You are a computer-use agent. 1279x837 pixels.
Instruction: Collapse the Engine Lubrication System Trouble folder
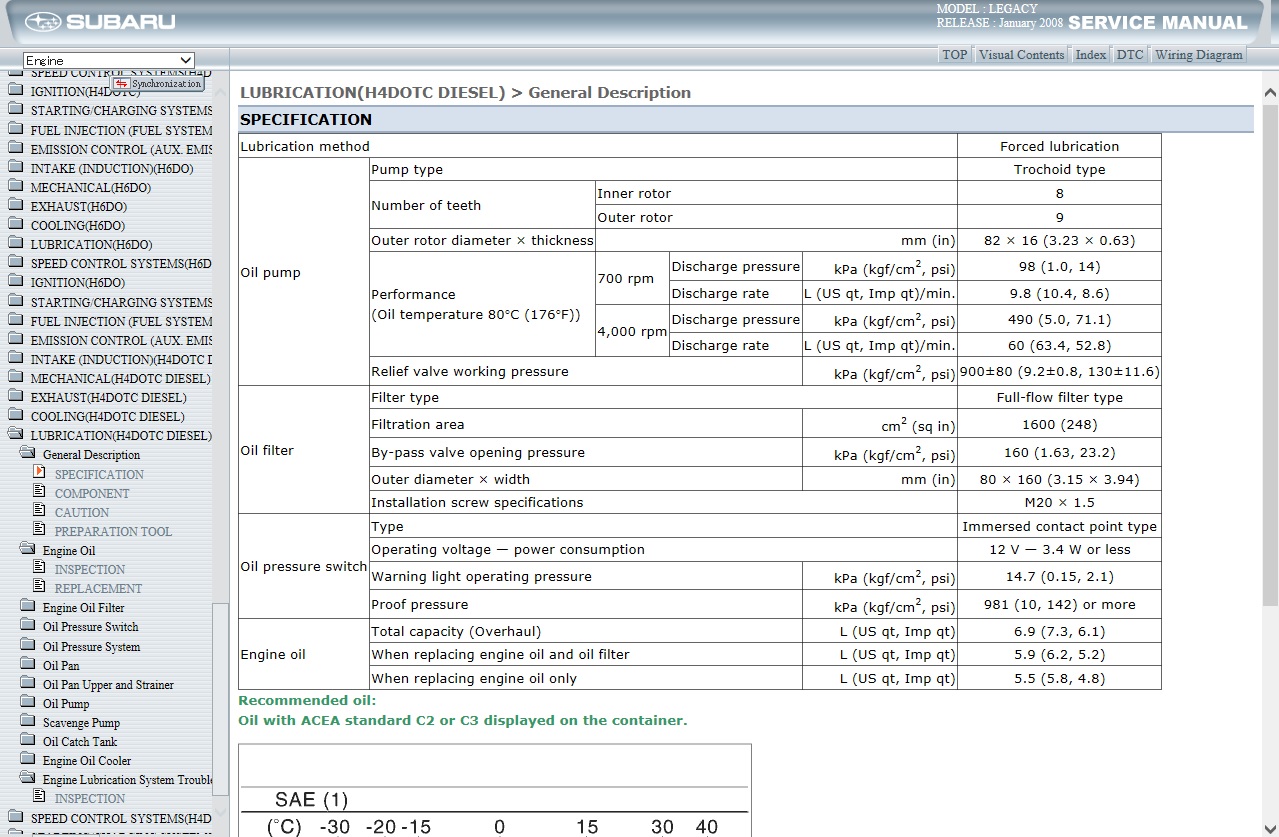pyautogui.click(x=27, y=778)
